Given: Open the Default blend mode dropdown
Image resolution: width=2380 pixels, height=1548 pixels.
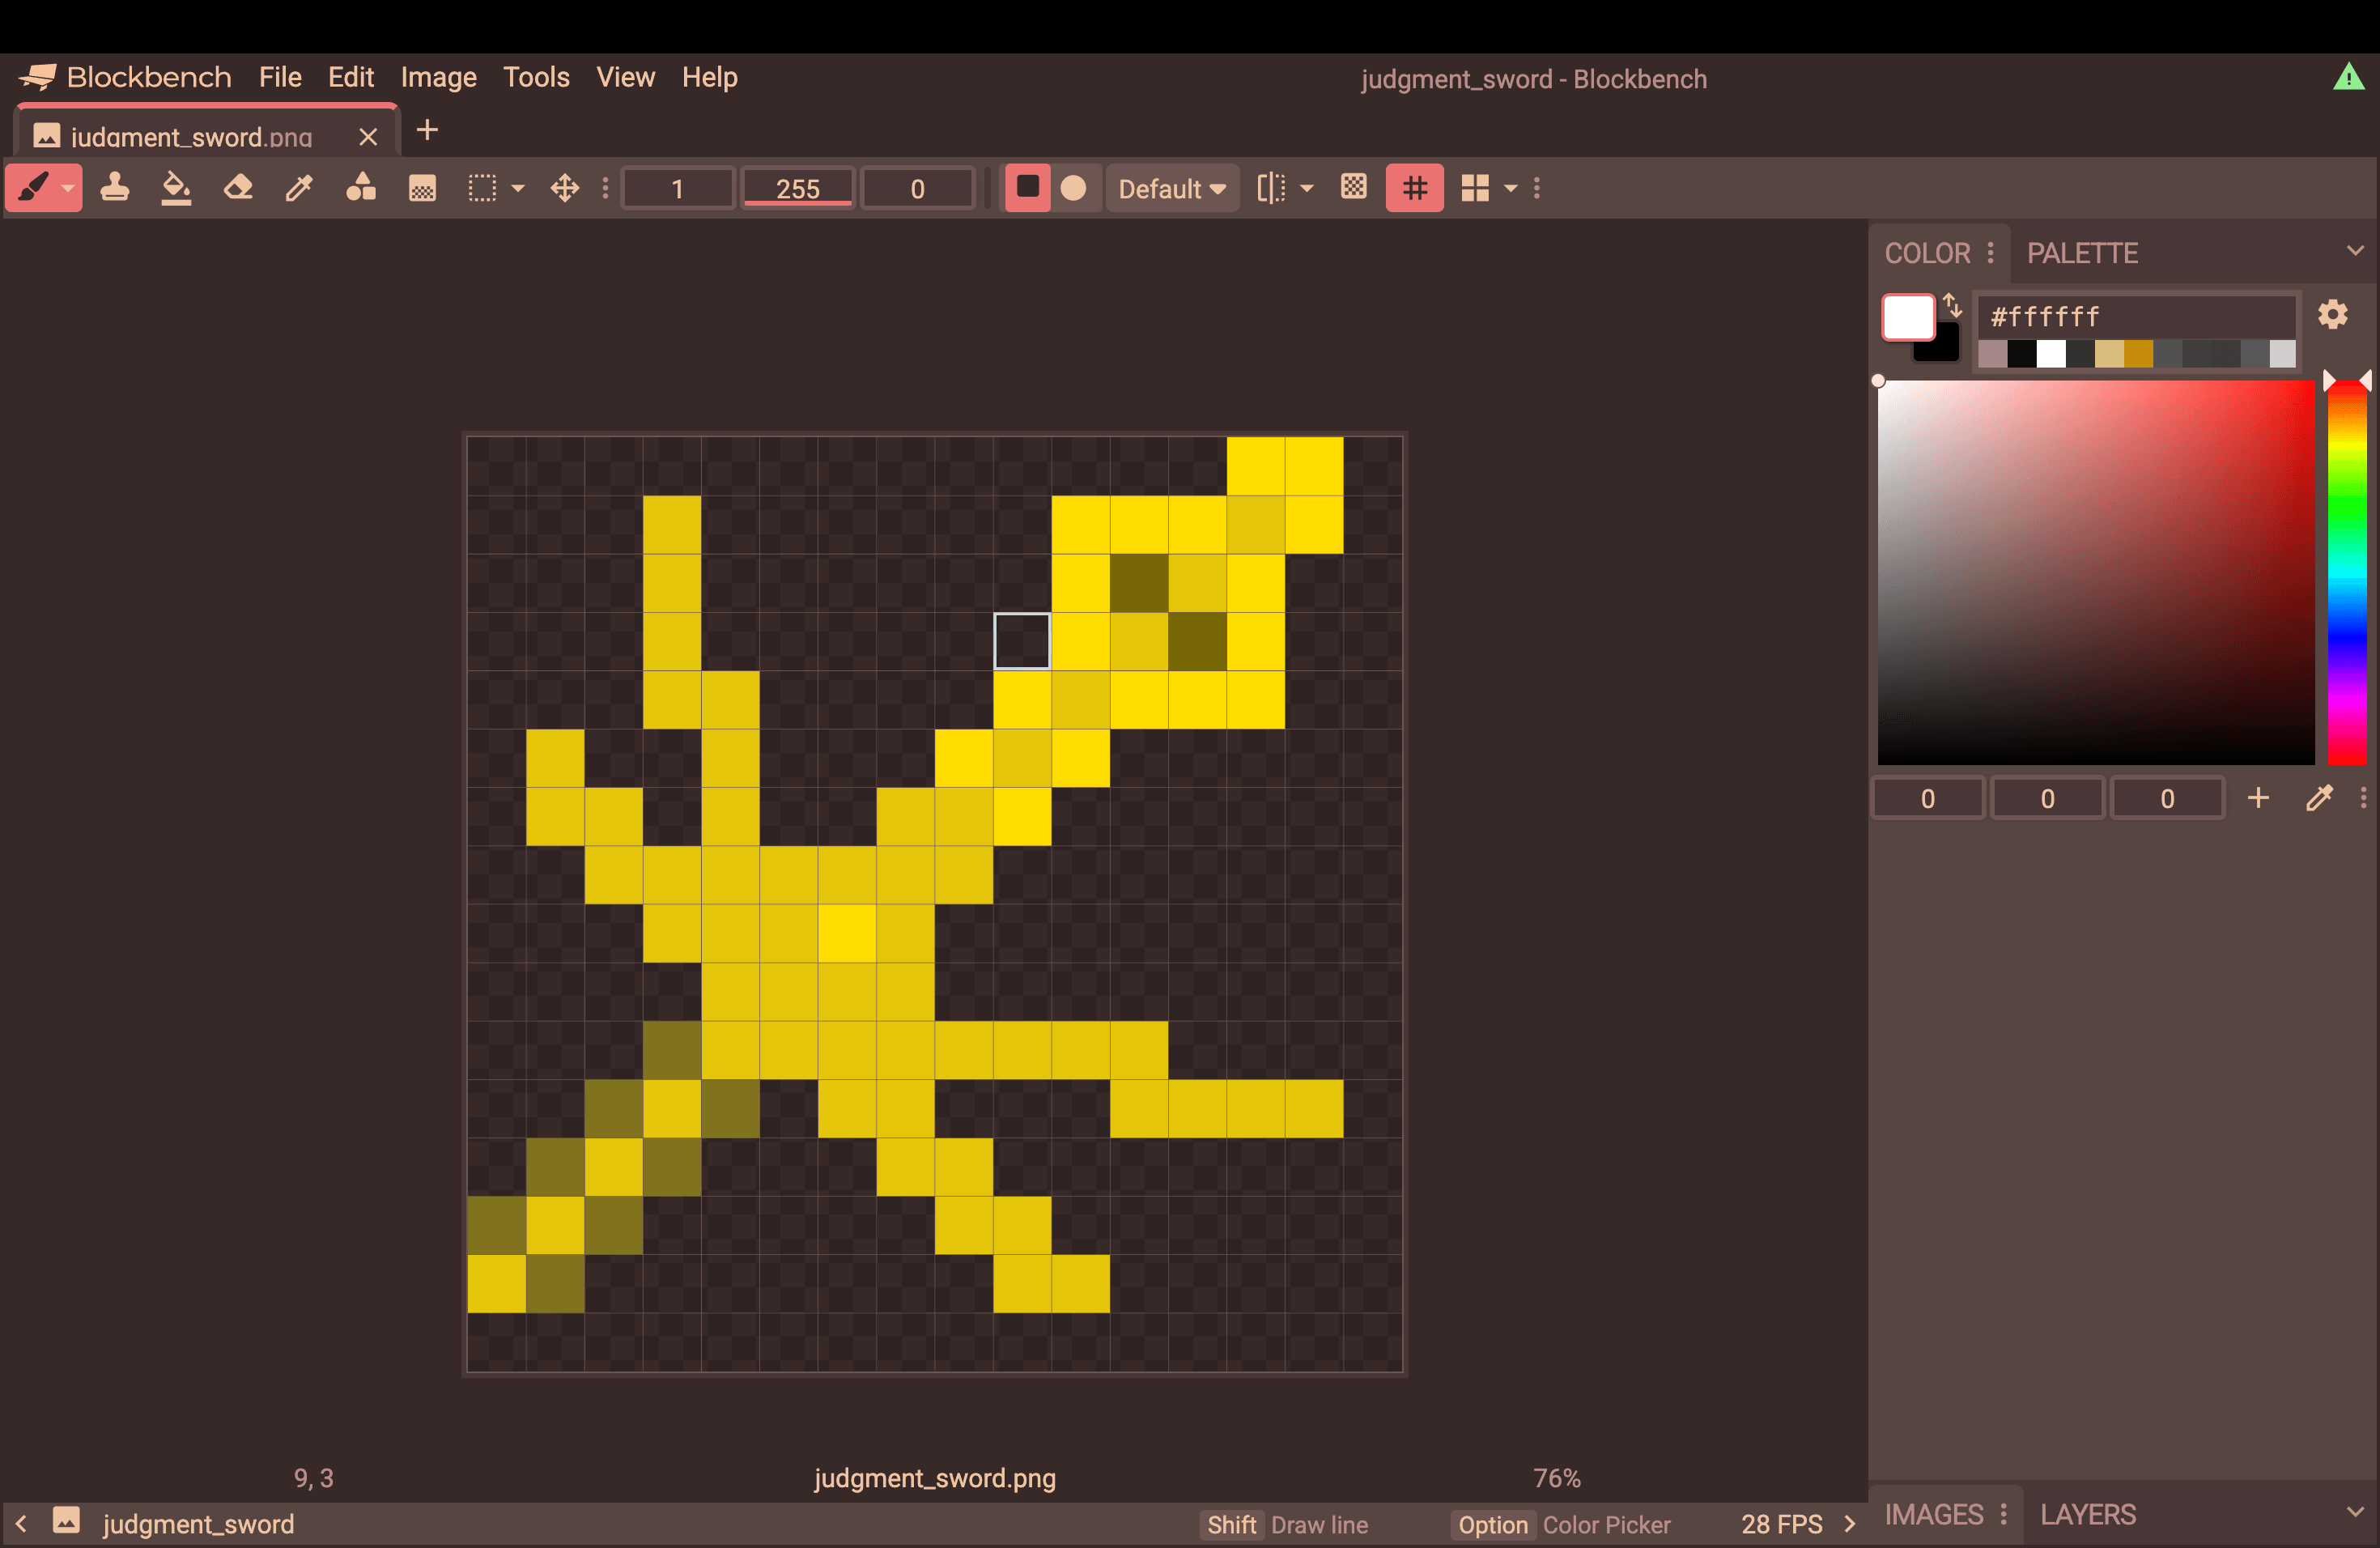Looking at the screenshot, I should click(x=1172, y=188).
